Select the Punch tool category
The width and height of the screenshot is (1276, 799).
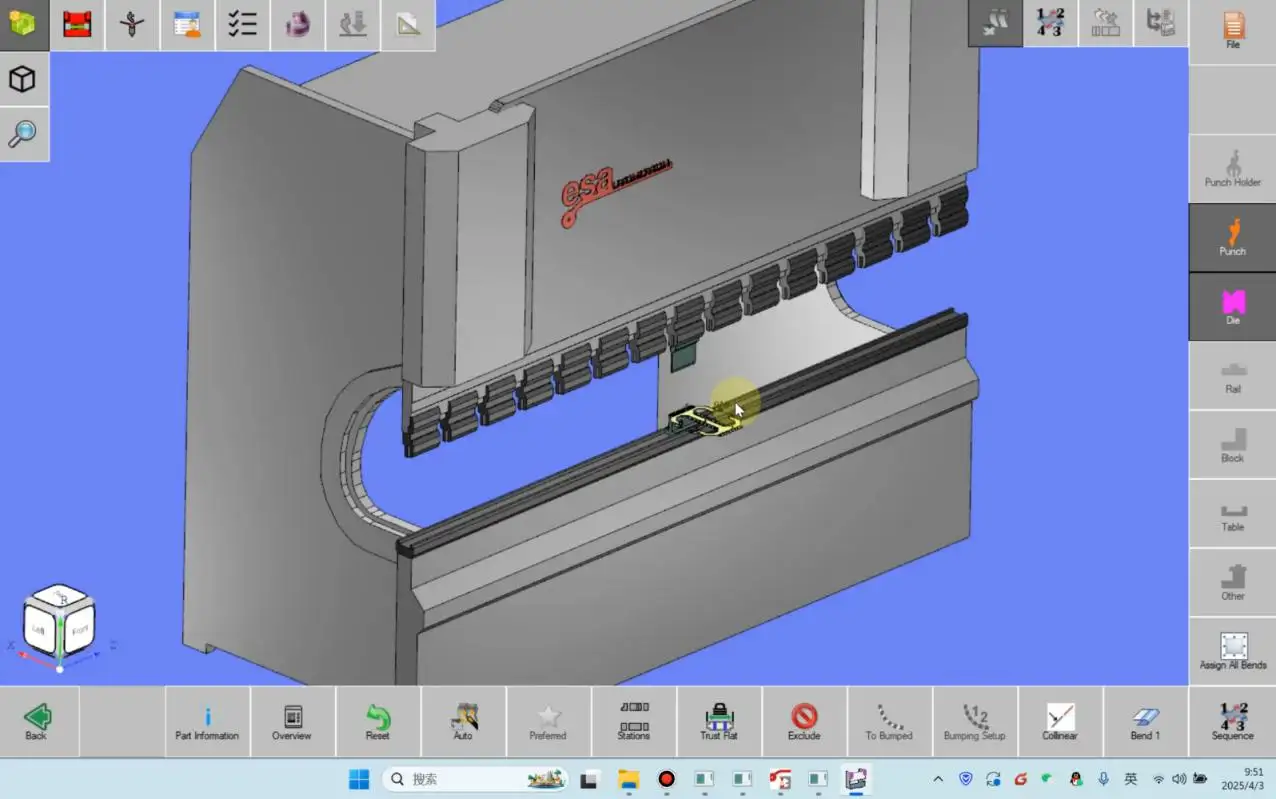click(1232, 237)
